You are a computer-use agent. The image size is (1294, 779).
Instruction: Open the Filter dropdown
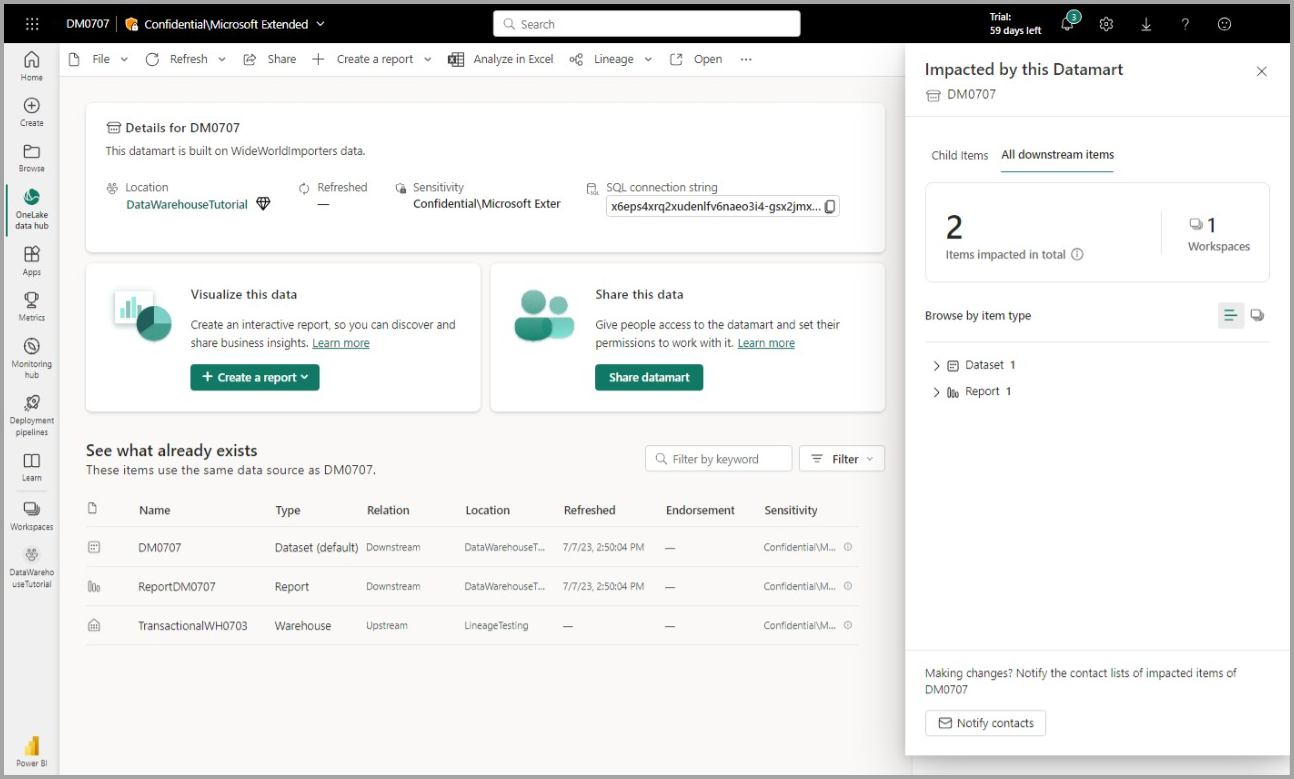click(x=841, y=459)
